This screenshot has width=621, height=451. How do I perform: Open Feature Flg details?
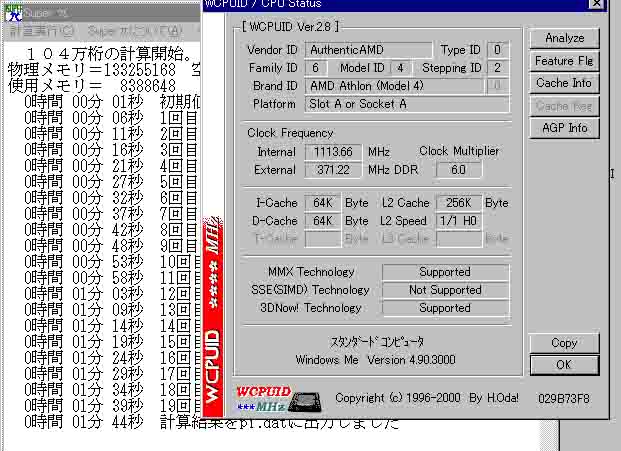coord(564,61)
